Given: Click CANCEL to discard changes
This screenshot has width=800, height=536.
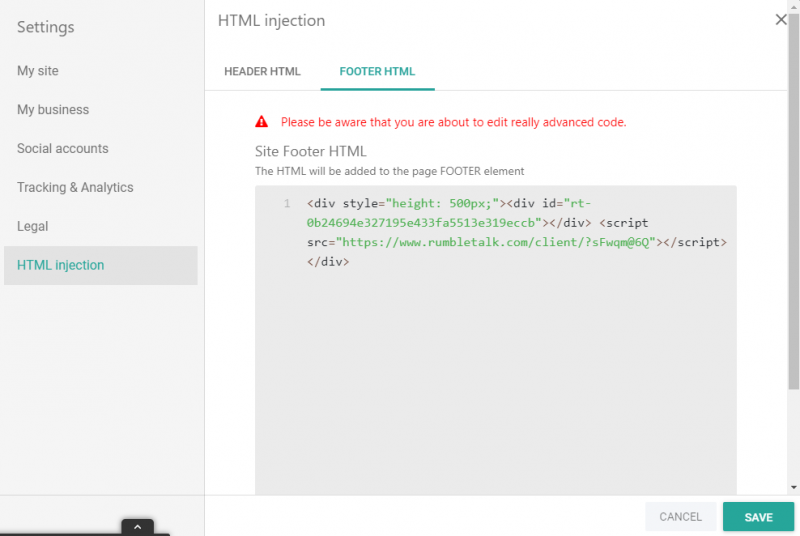Looking at the screenshot, I should click(x=680, y=517).
